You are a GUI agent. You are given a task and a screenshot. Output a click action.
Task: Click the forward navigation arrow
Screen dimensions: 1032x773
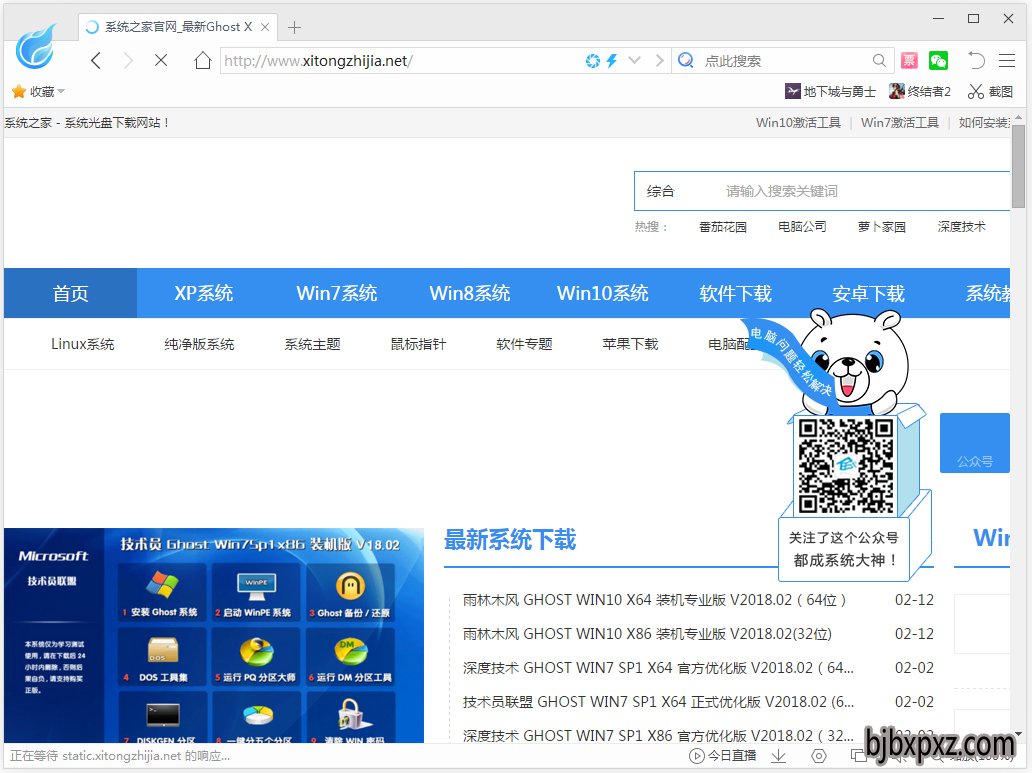pos(128,61)
